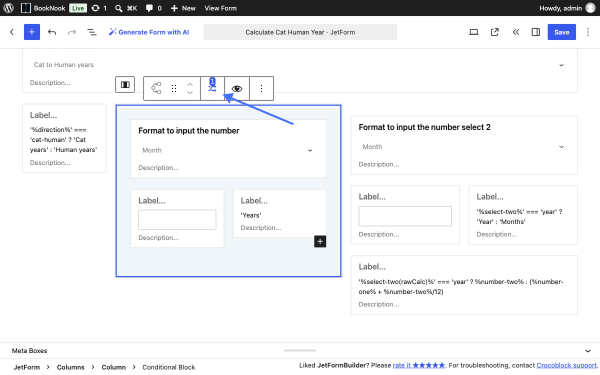Click the Meta Boxes label
Image resolution: width=600 pixels, height=375 pixels.
tap(29, 351)
